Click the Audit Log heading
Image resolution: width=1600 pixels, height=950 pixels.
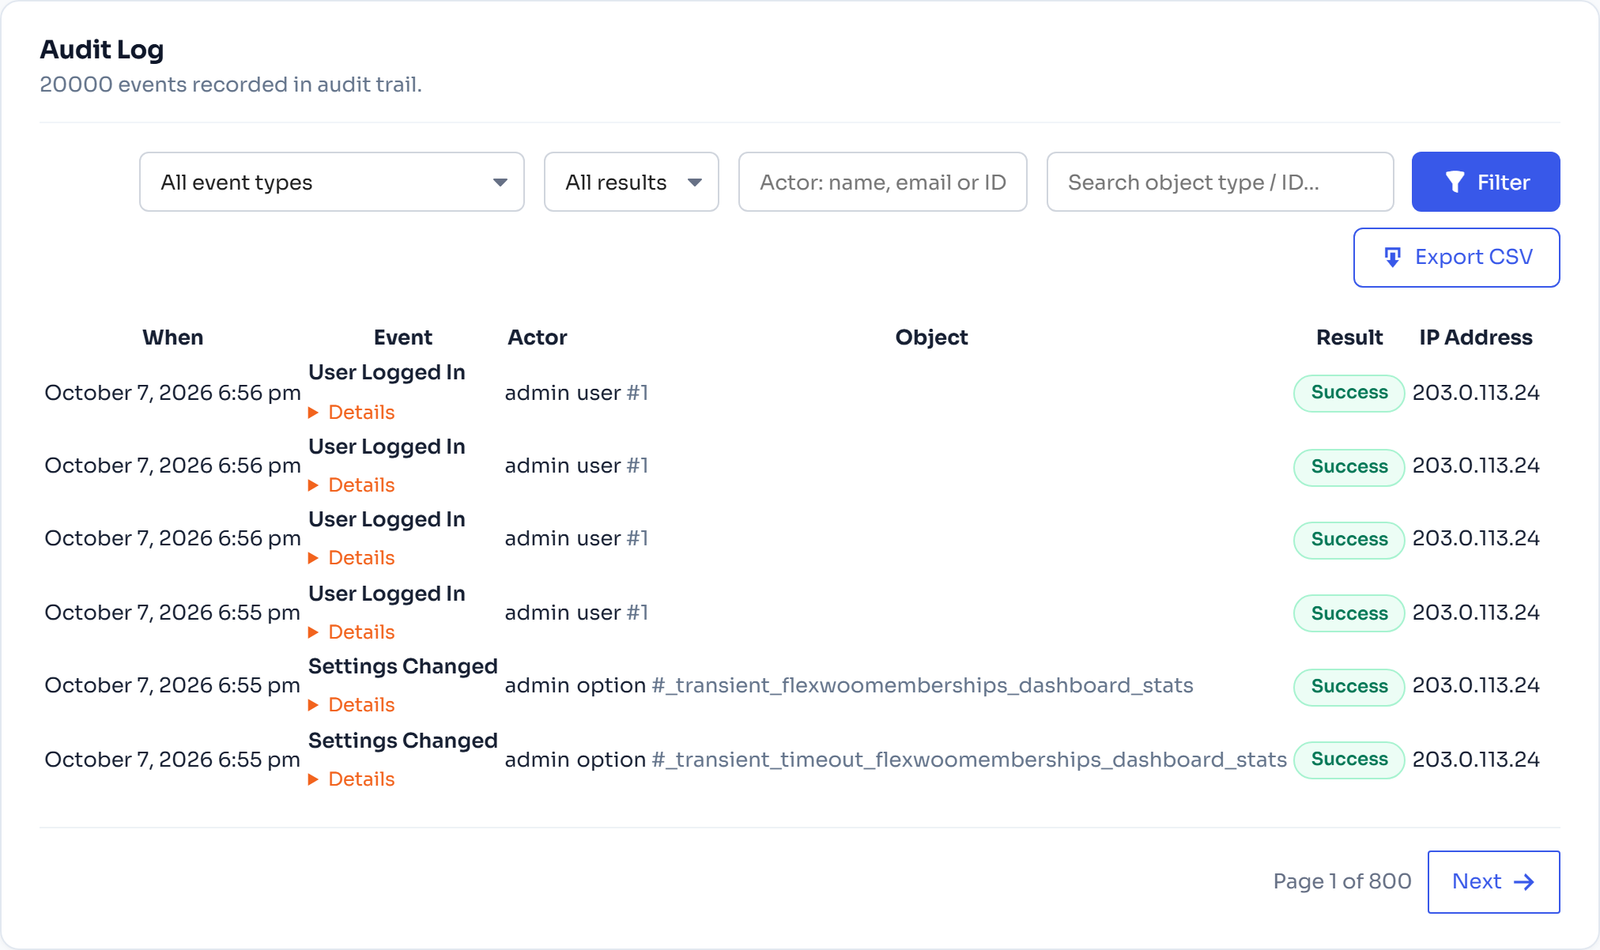pos(102,50)
